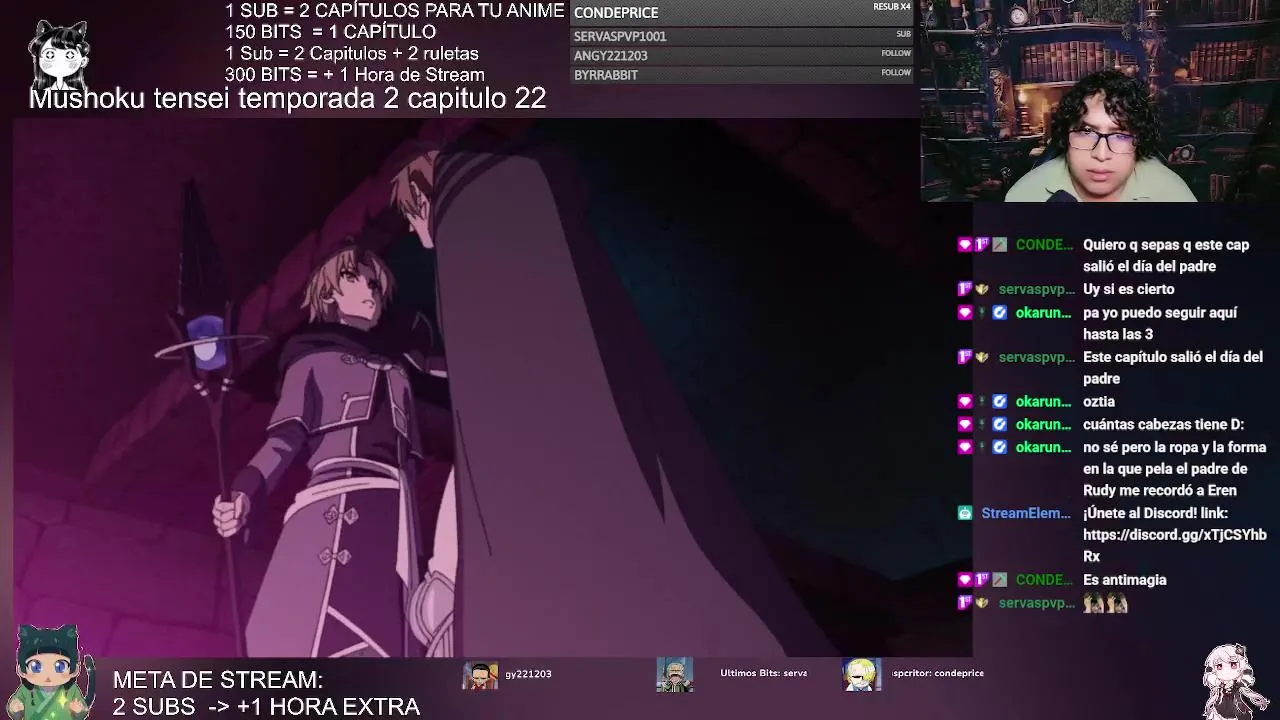Viewport: 1280px width, 720px height.
Task: Click heart badge on 'Quiero q sepas' message
Action: point(965,245)
